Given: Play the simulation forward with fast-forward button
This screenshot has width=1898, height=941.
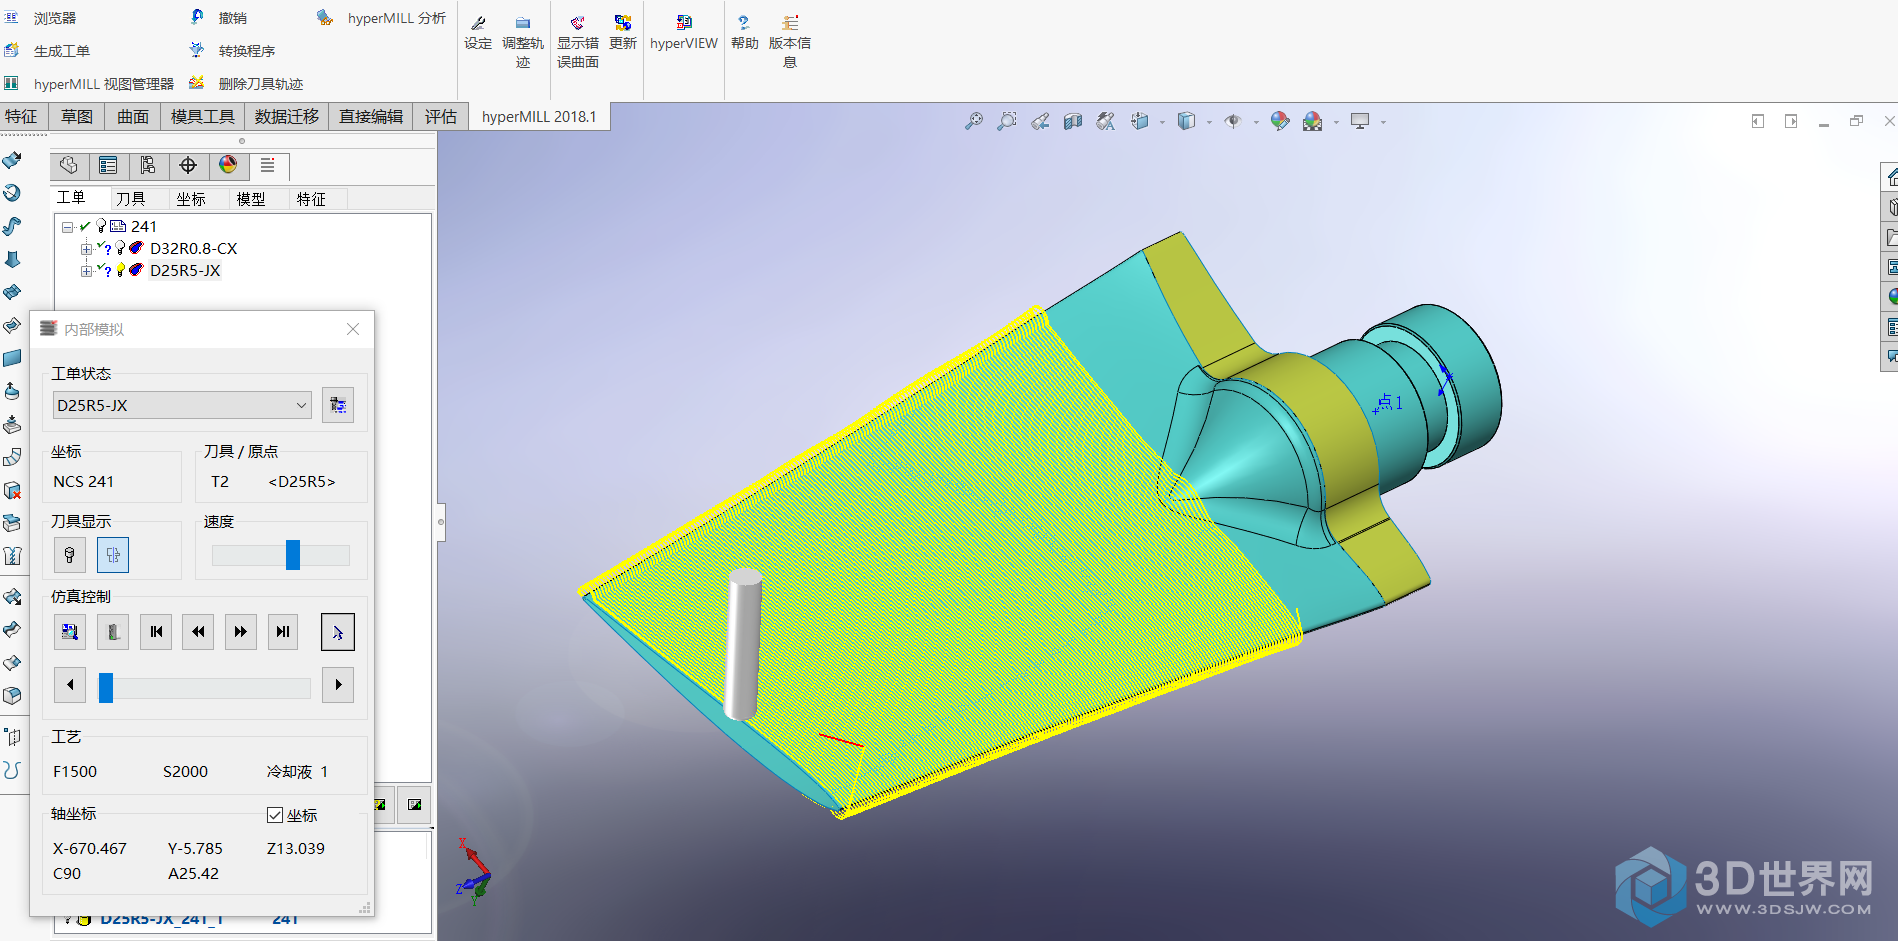Looking at the screenshot, I should click(241, 632).
